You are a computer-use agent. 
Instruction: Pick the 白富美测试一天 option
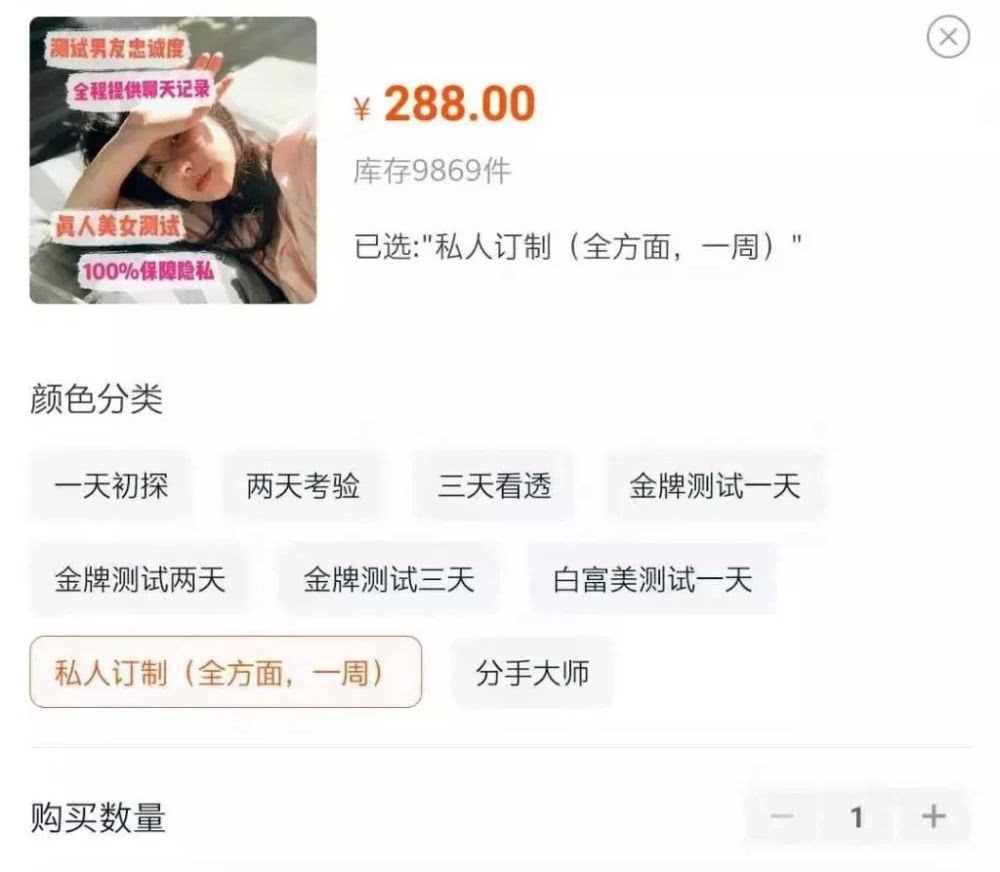652,580
